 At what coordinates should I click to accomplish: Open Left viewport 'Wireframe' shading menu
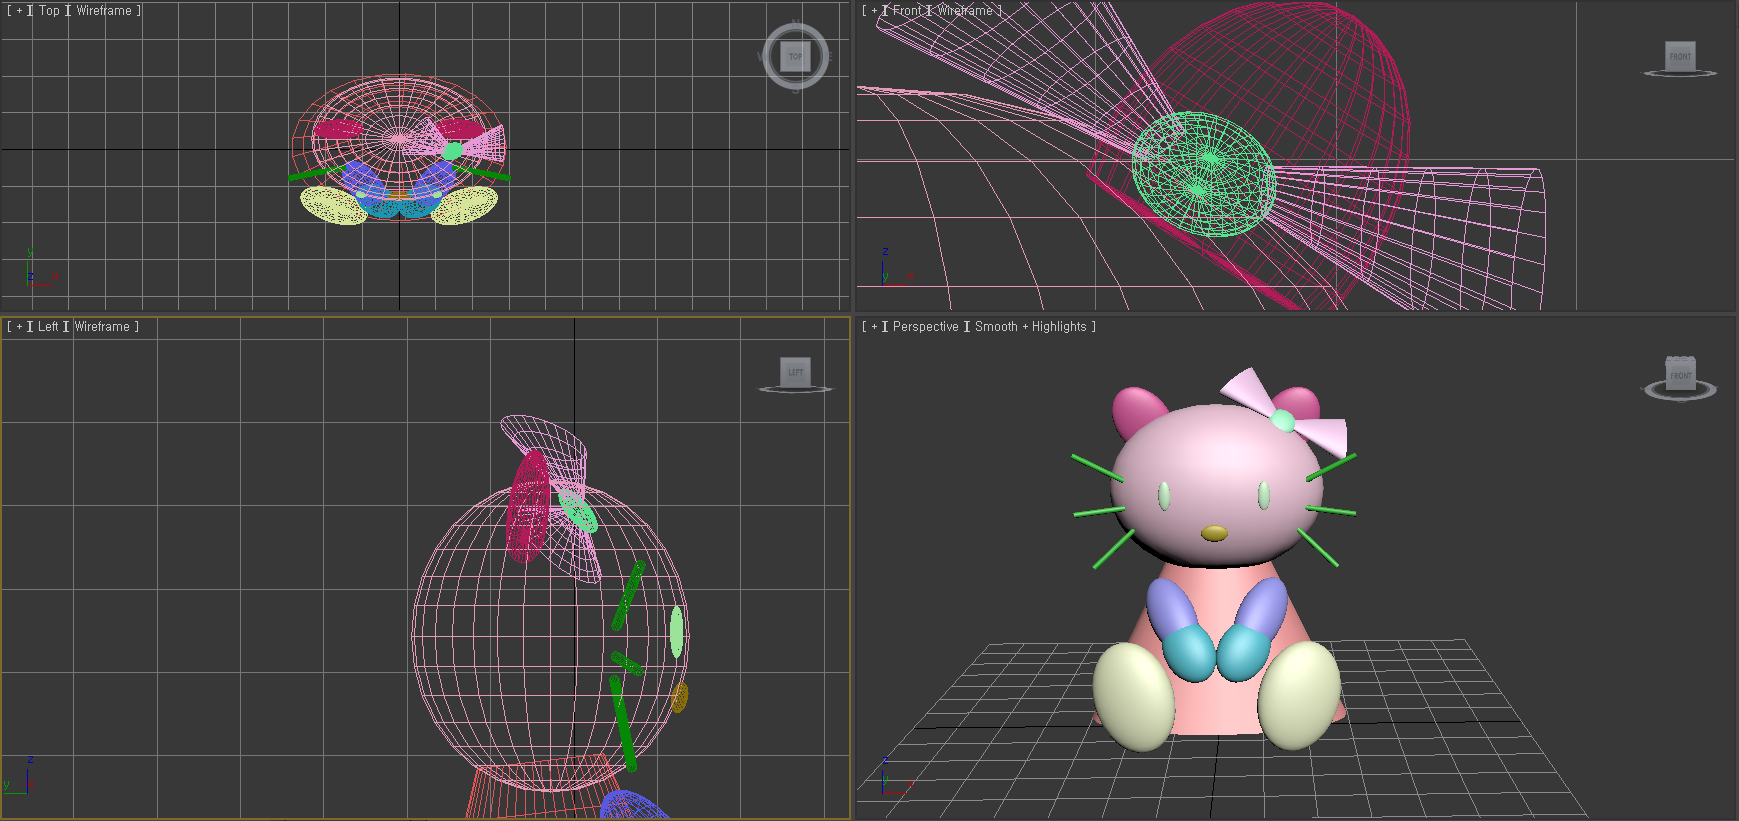click(102, 327)
